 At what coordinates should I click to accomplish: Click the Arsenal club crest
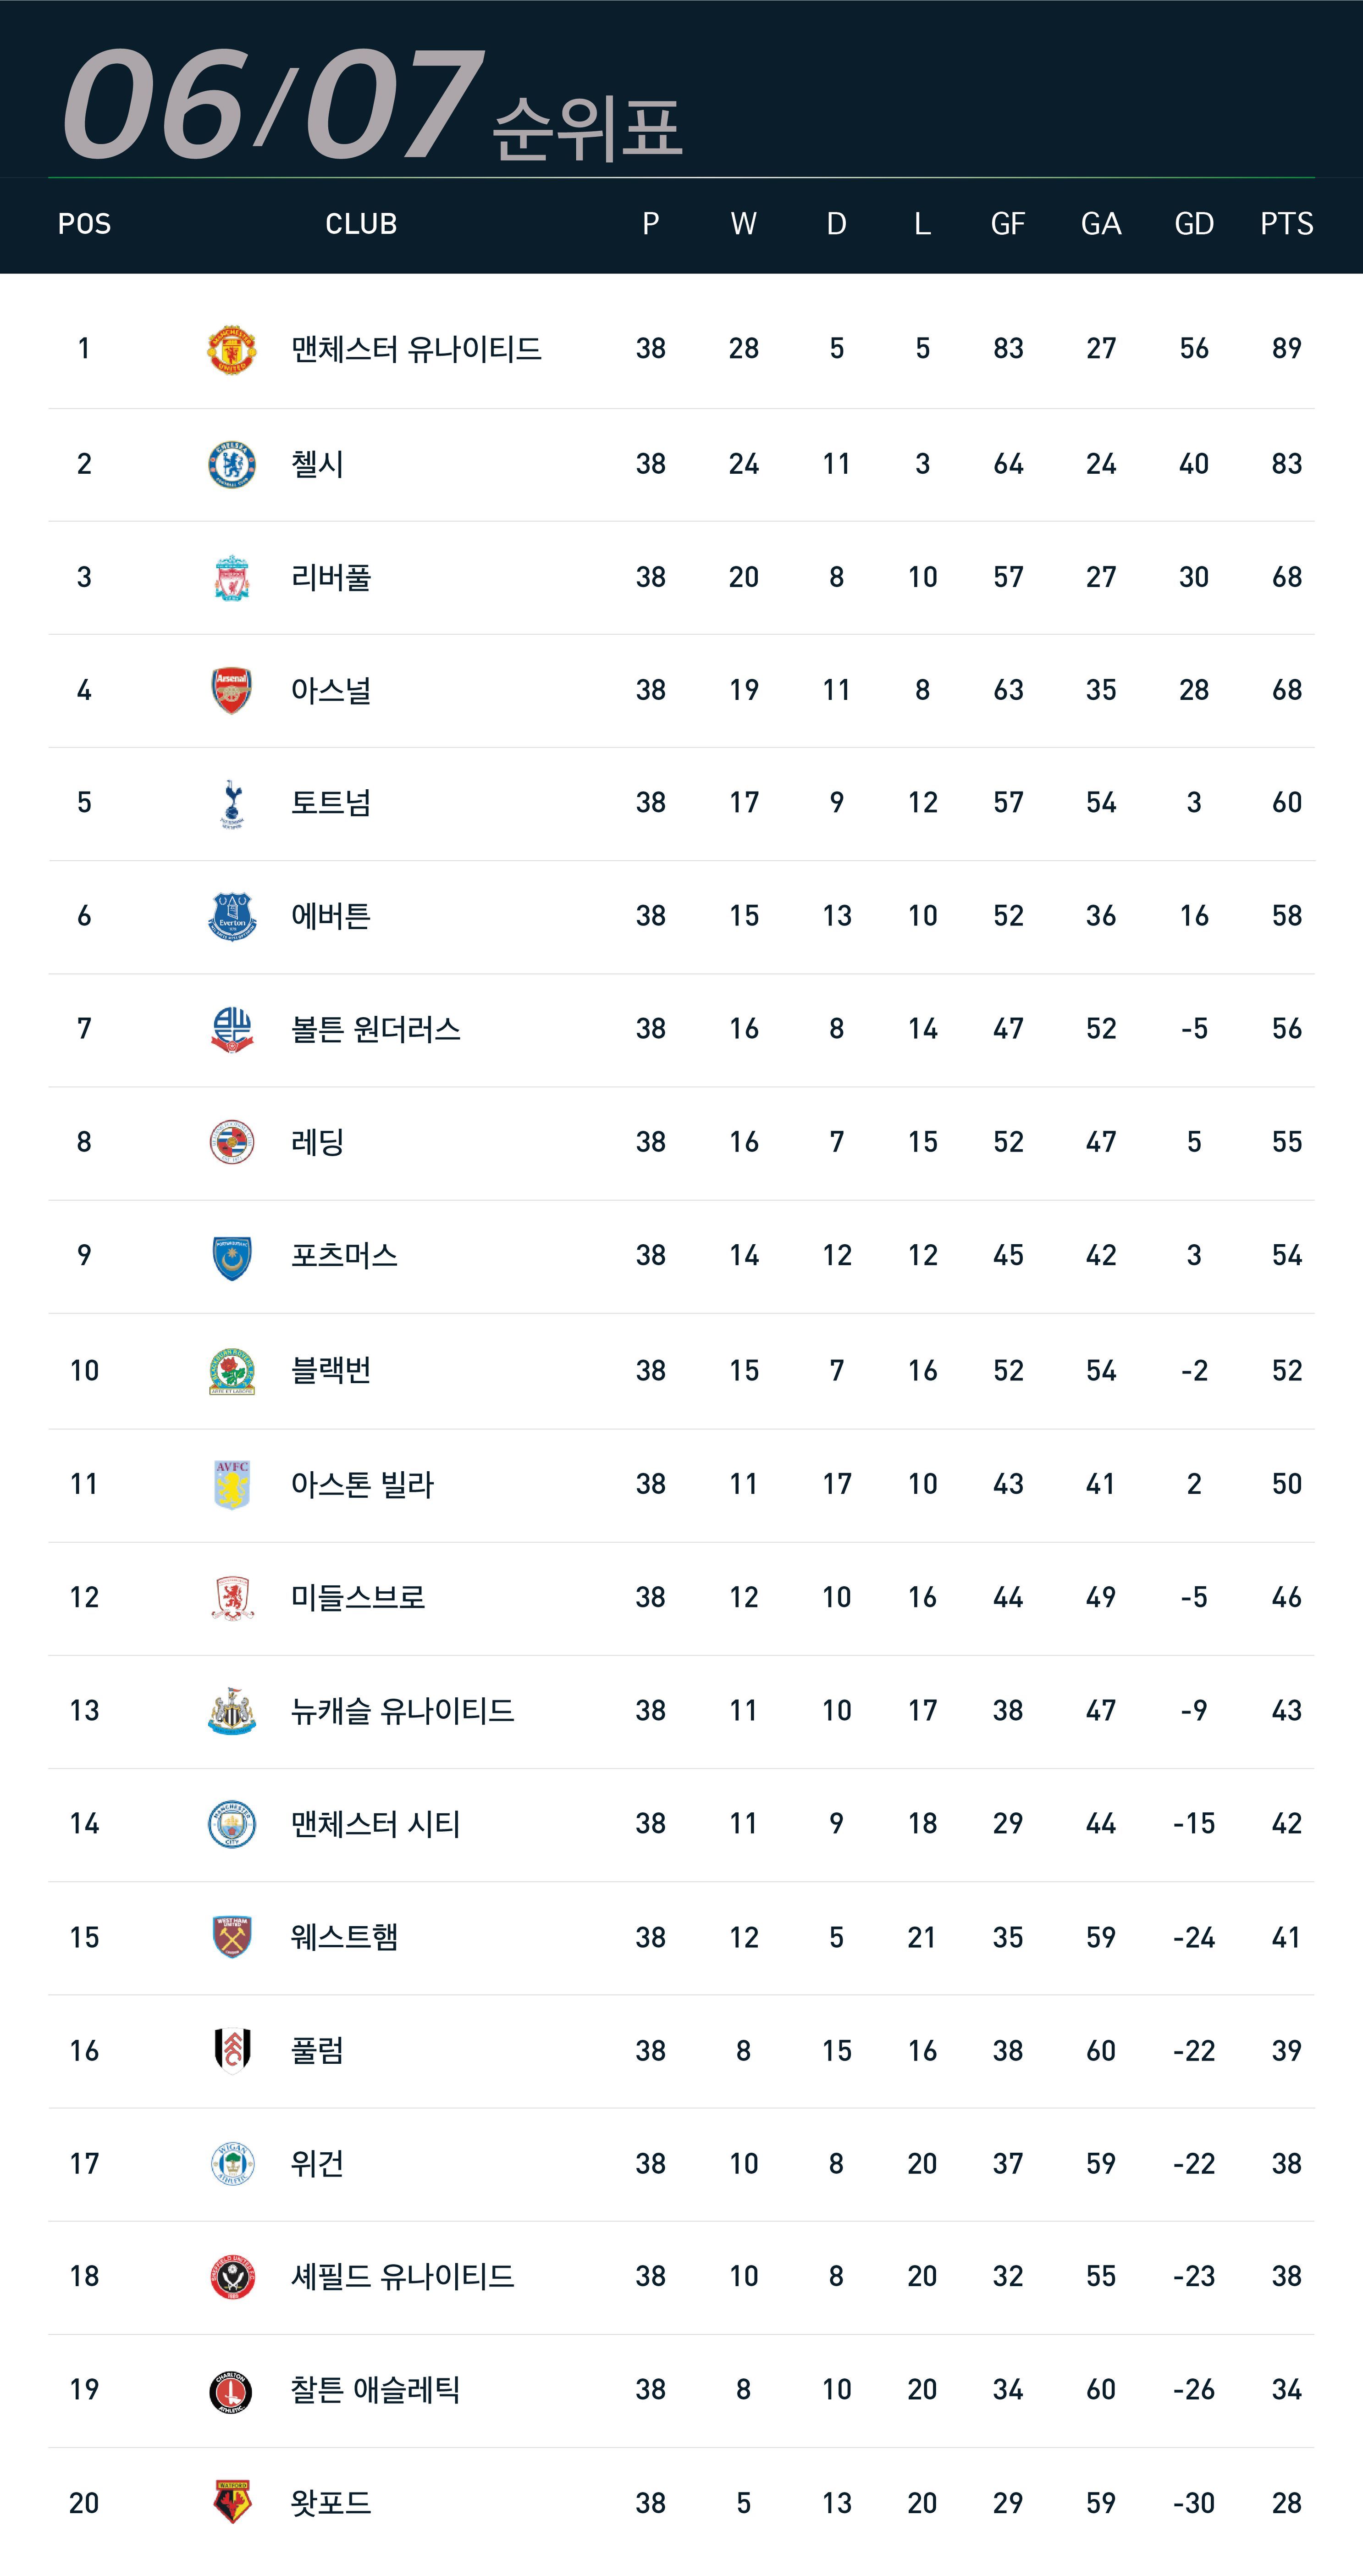point(232,690)
